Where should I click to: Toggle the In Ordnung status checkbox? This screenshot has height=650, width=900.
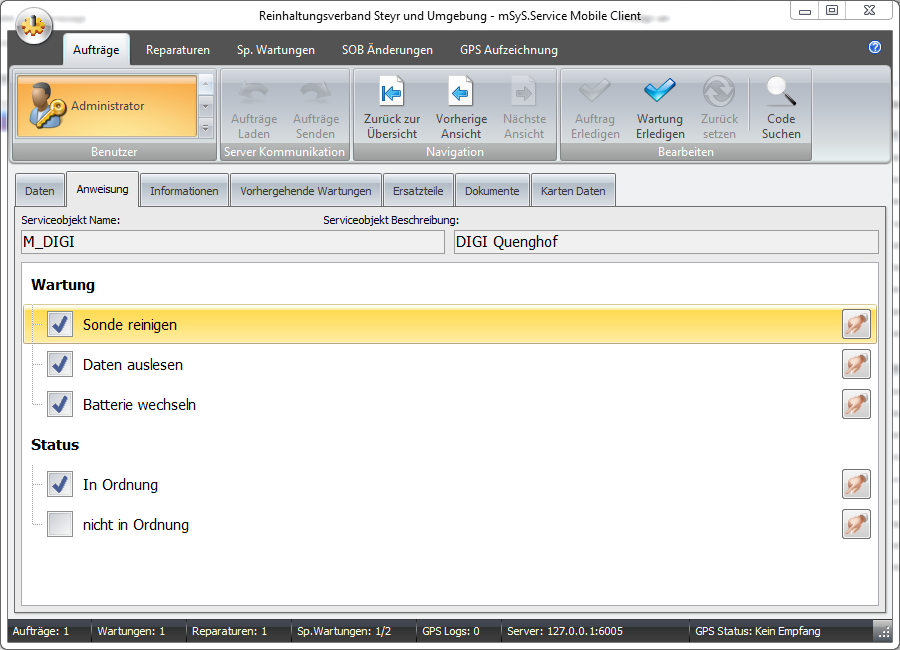(x=60, y=485)
